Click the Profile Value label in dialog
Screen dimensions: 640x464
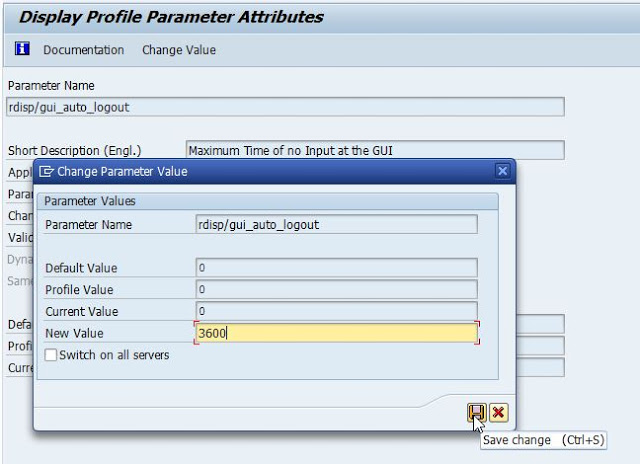[79, 290]
